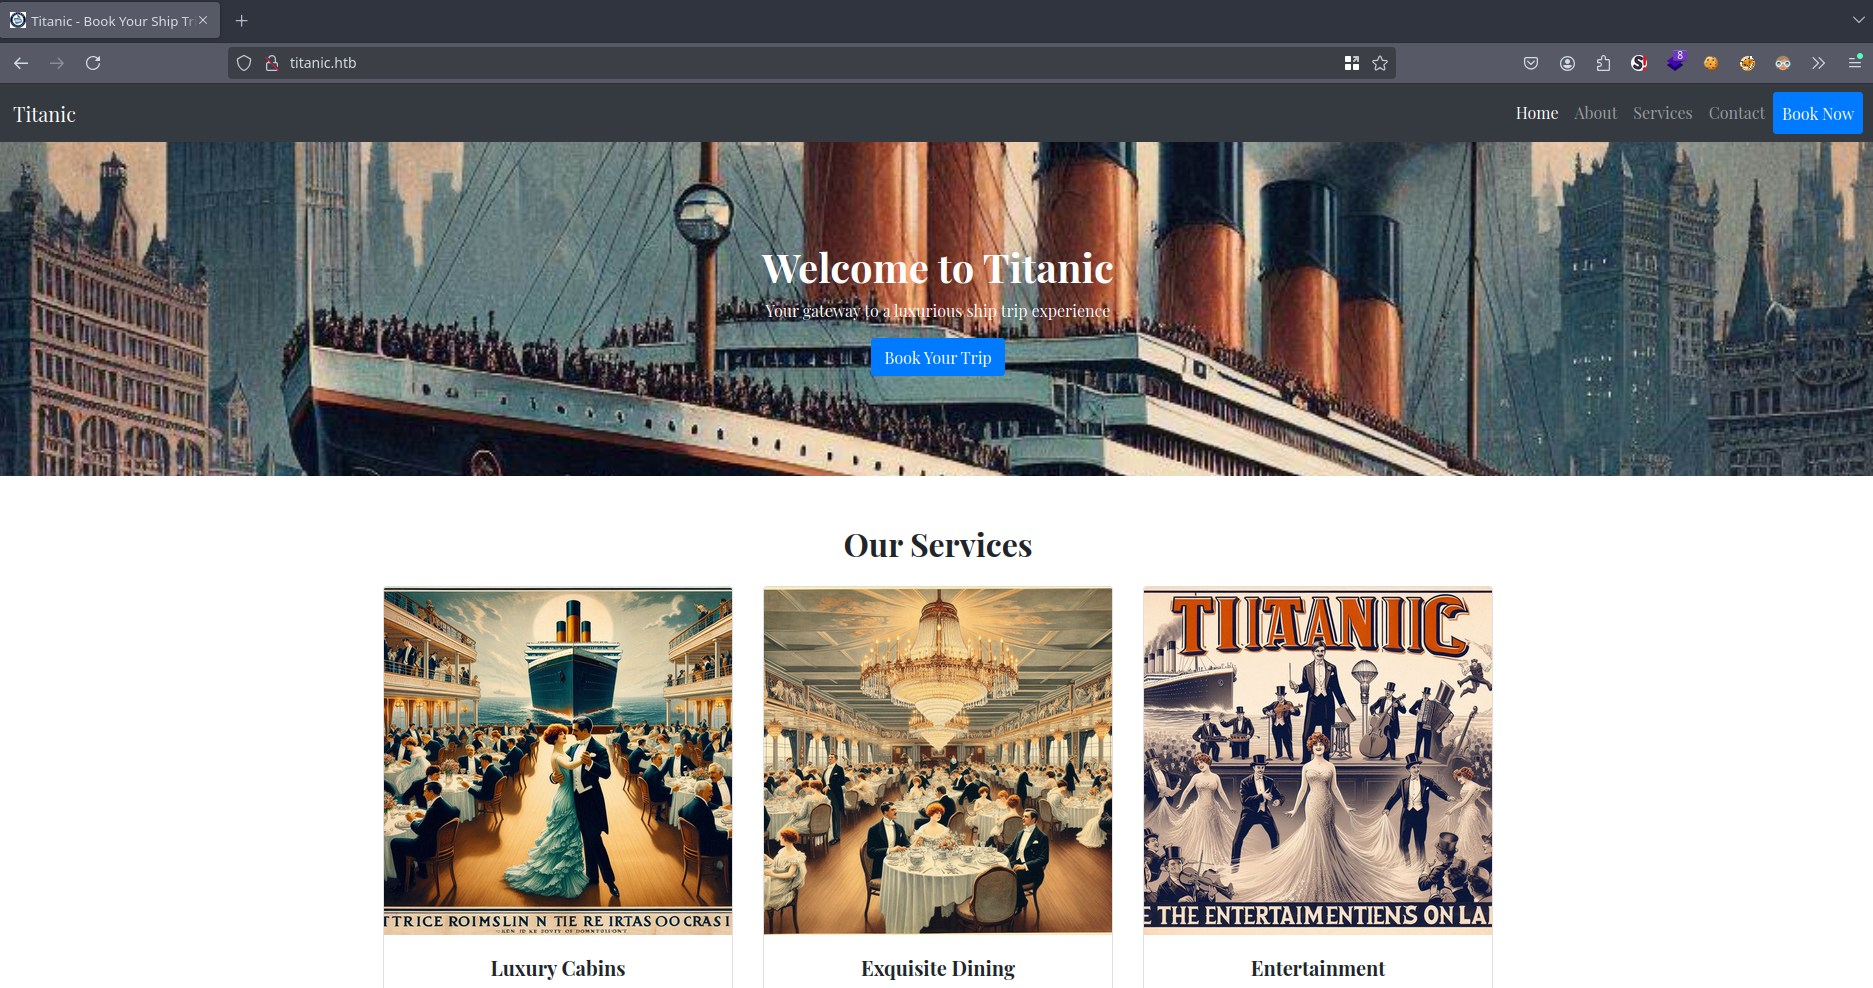Open the Firefox account icon
The image size is (1873, 988).
[1567, 63]
